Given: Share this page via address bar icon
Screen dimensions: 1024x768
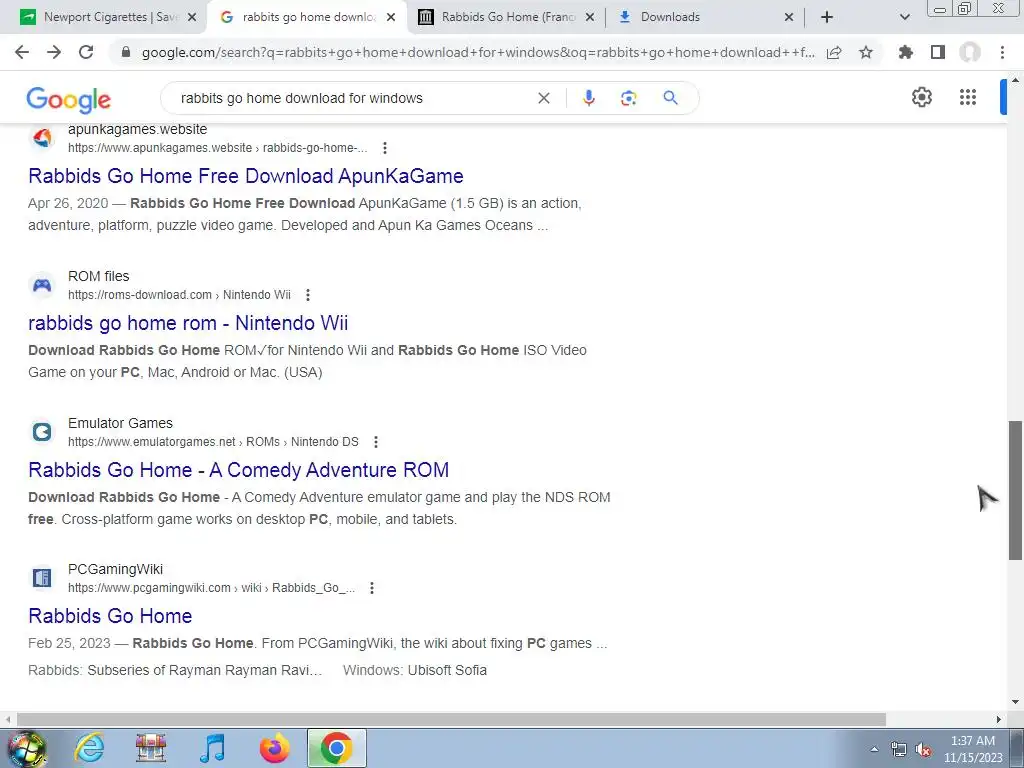Looking at the screenshot, I should (x=834, y=52).
